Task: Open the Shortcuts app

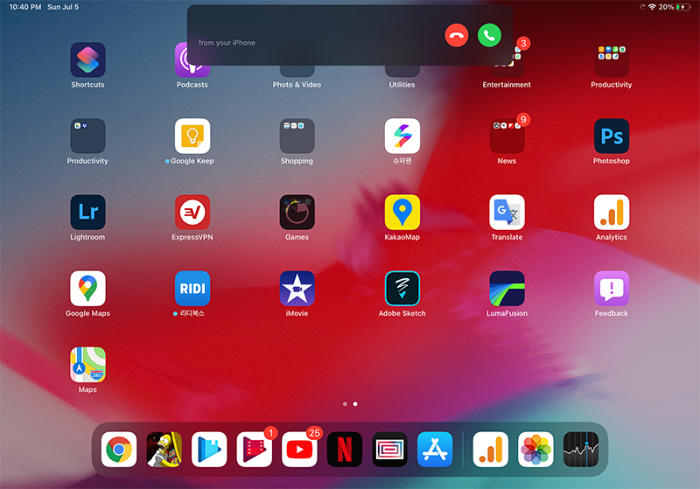Action: click(88, 60)
